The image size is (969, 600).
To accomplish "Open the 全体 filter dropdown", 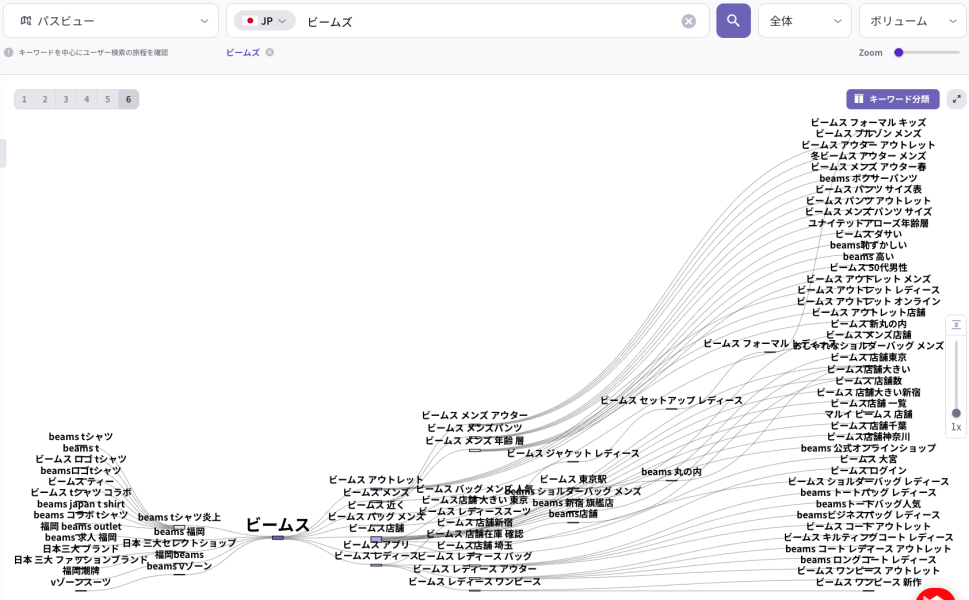I will tap(805, 21).
